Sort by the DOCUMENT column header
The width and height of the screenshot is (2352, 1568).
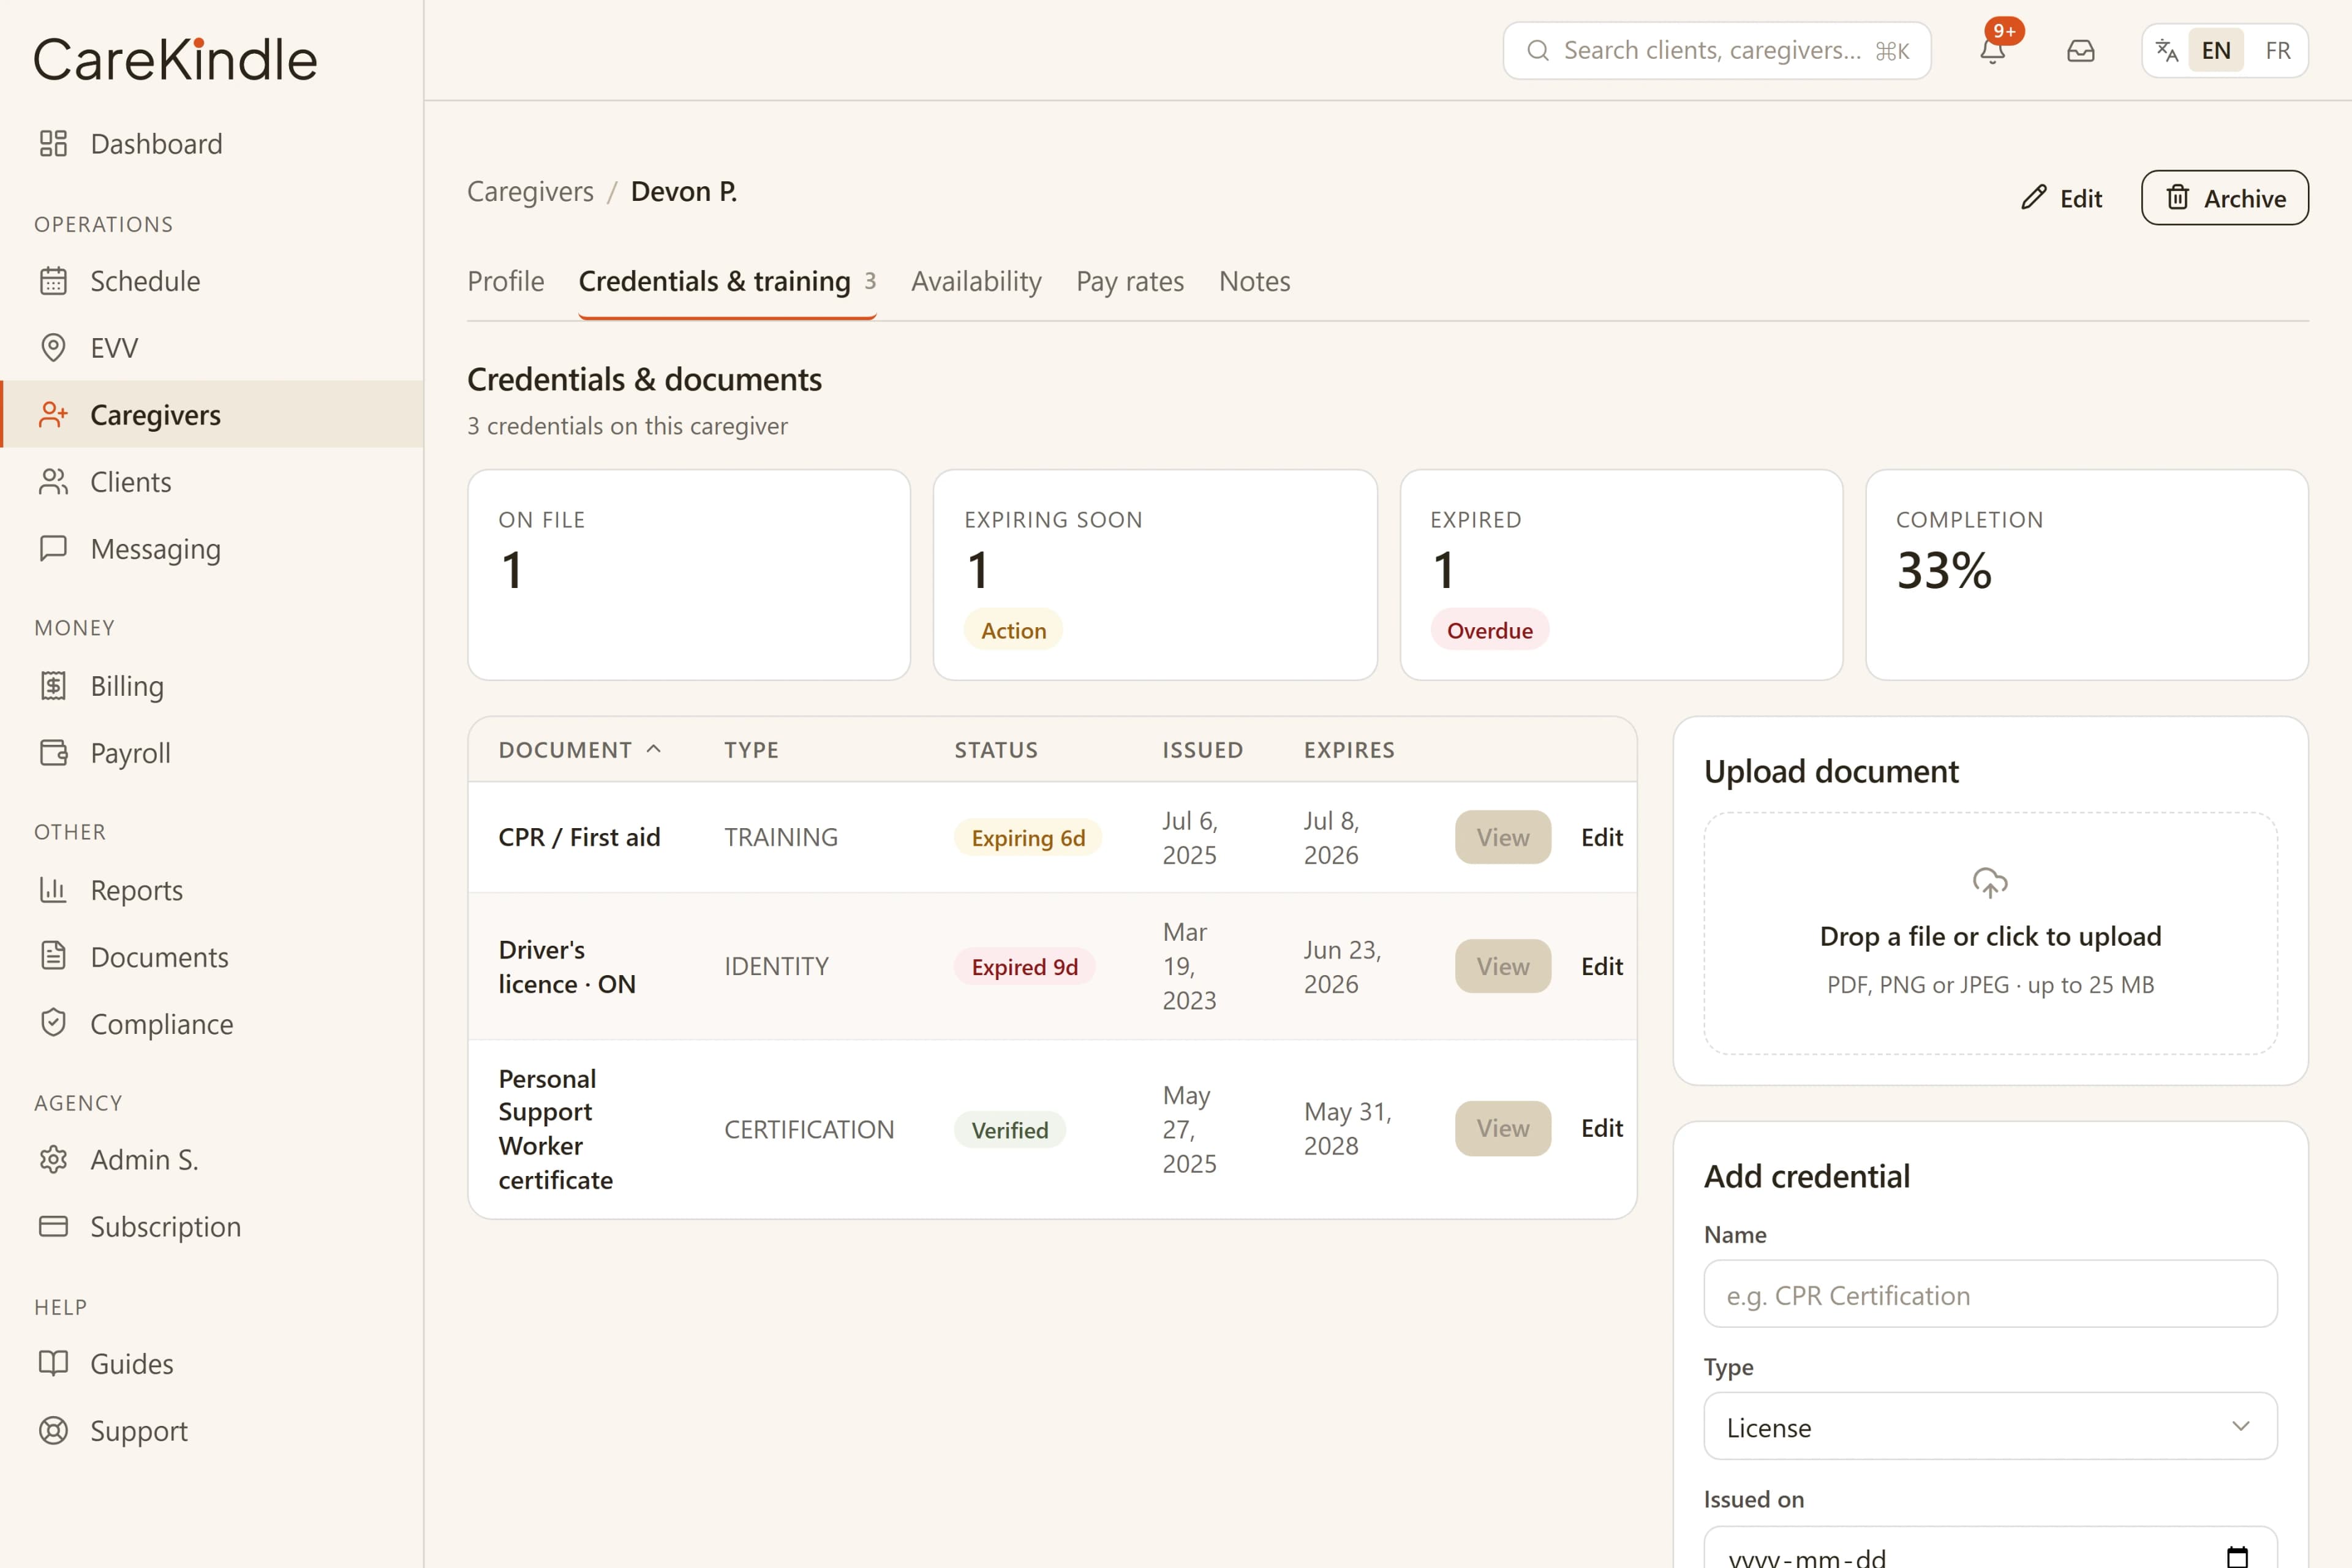pyautogui.click(x=580, y=750)
